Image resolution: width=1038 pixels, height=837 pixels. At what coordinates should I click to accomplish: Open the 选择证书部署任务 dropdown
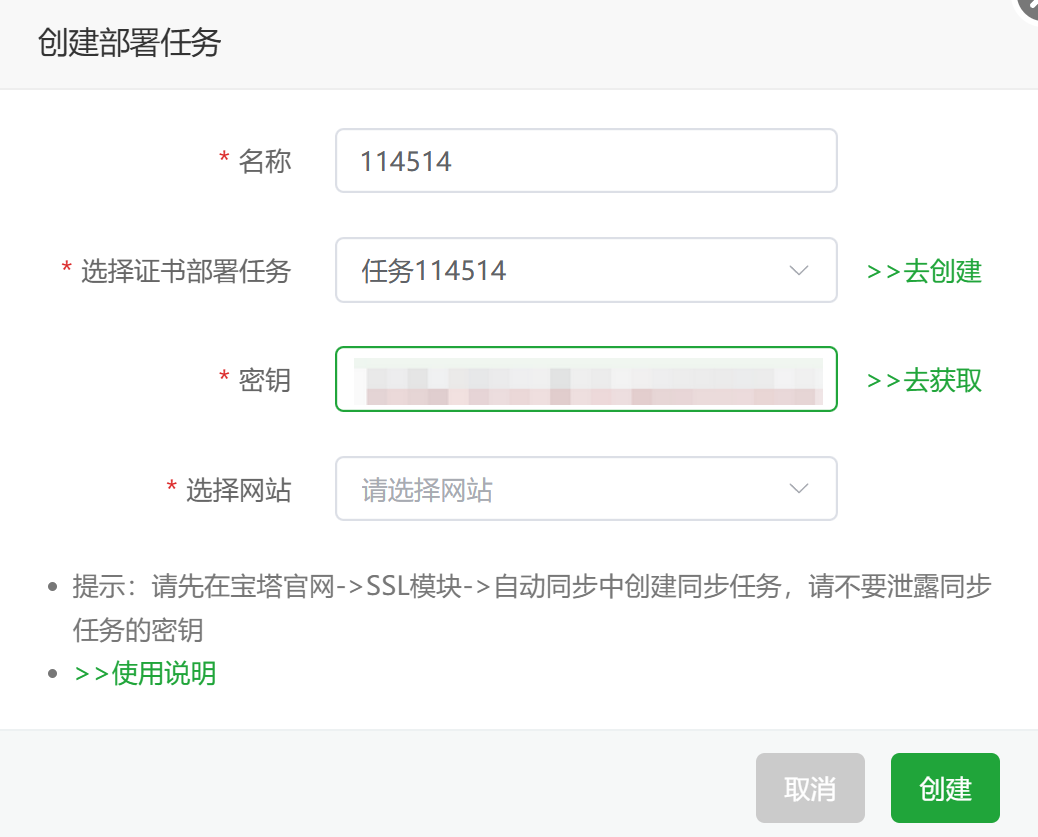pyautogui.click(x=586, y=270)
